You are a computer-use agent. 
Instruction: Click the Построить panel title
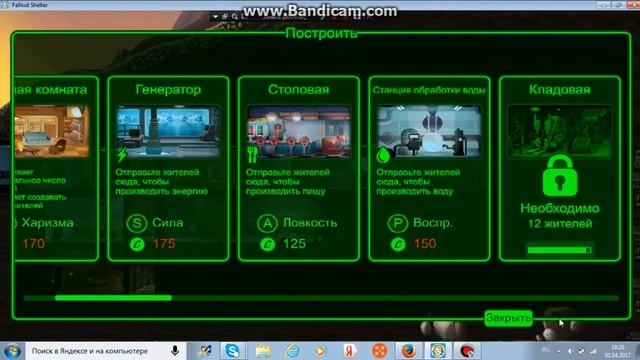pyautogui.click(x=321, y=33)
